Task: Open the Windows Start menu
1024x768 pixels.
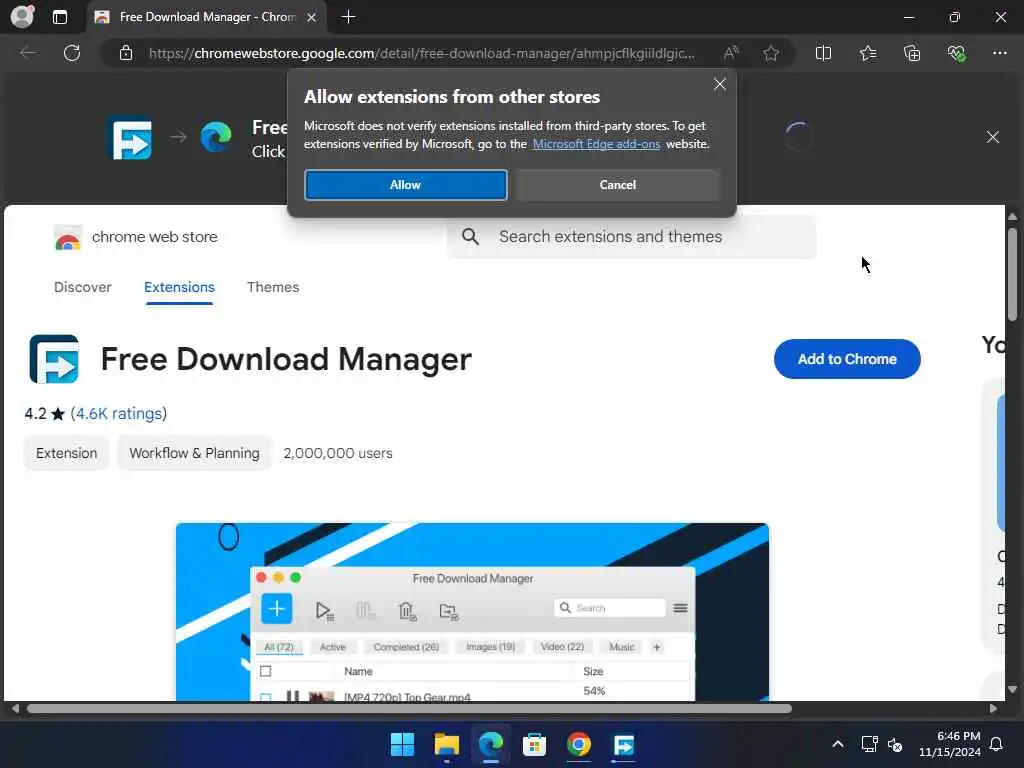Action: 402,744
